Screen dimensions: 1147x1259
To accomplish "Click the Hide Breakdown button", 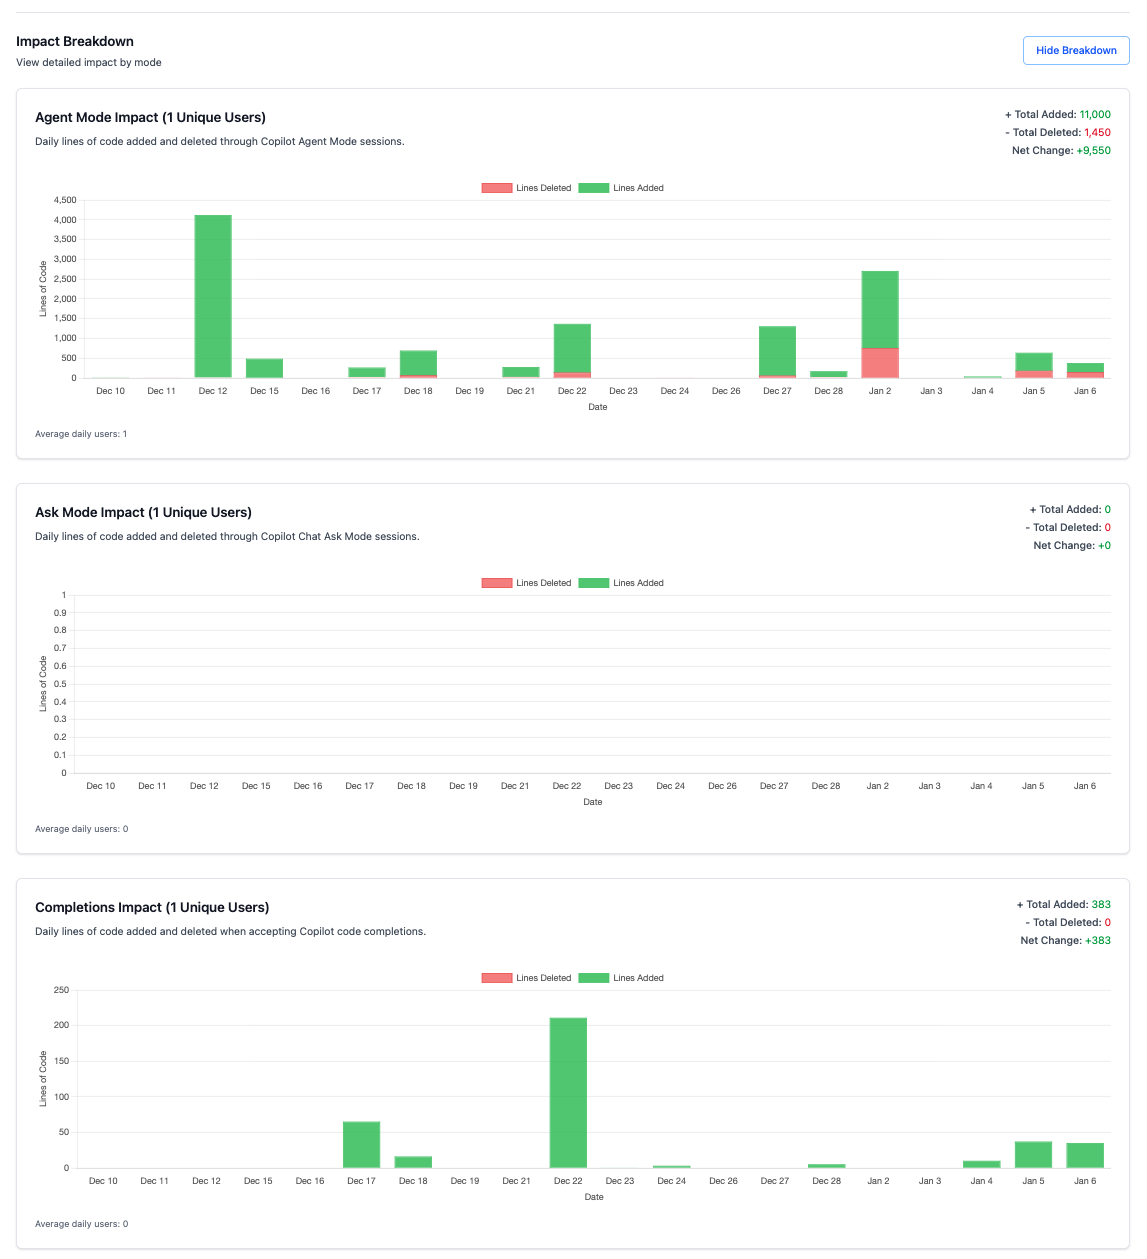I will [1076, 50].
